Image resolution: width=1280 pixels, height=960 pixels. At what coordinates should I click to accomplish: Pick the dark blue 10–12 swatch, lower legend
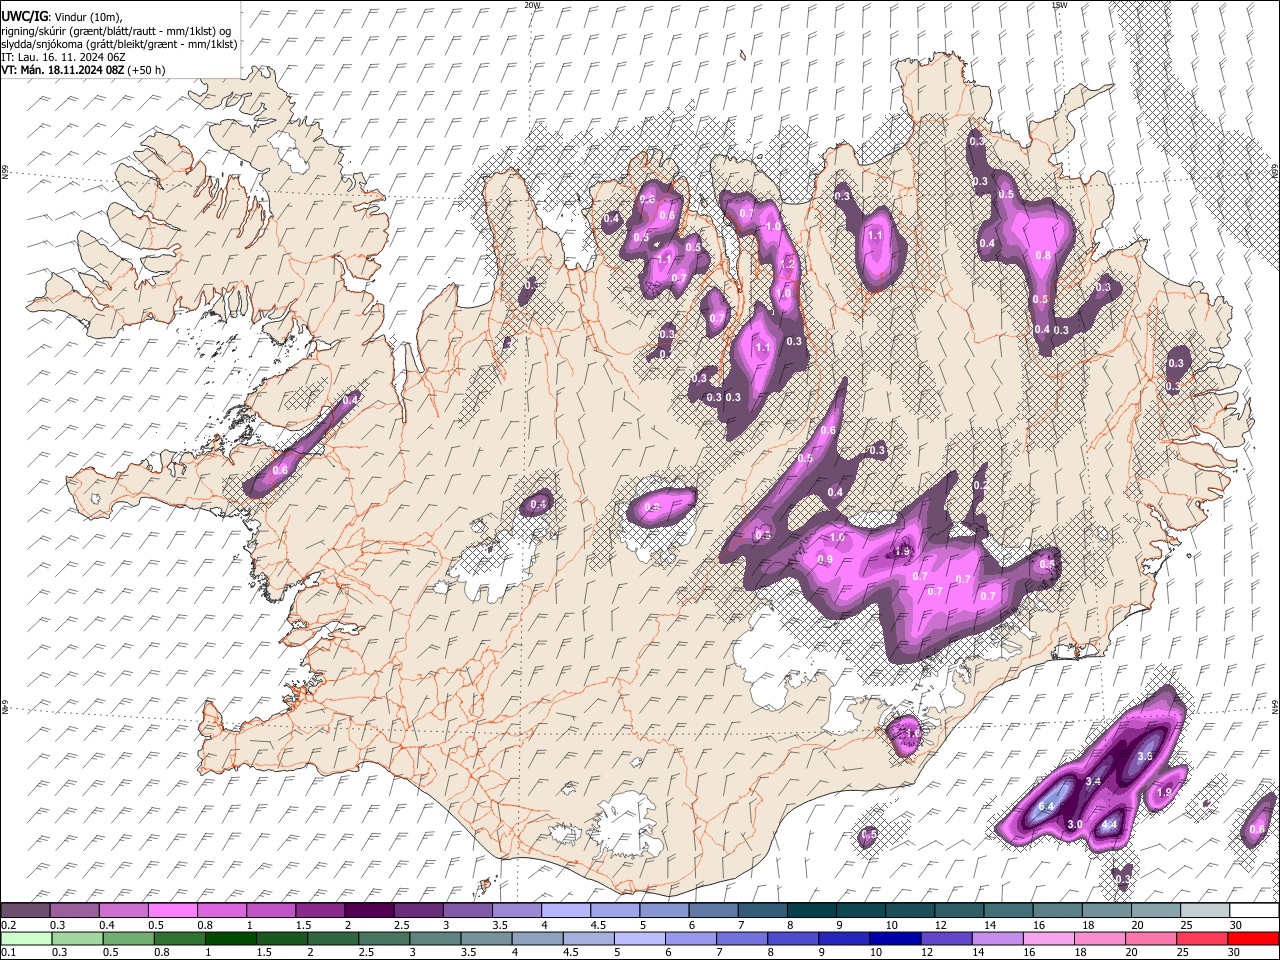[894, 938]
